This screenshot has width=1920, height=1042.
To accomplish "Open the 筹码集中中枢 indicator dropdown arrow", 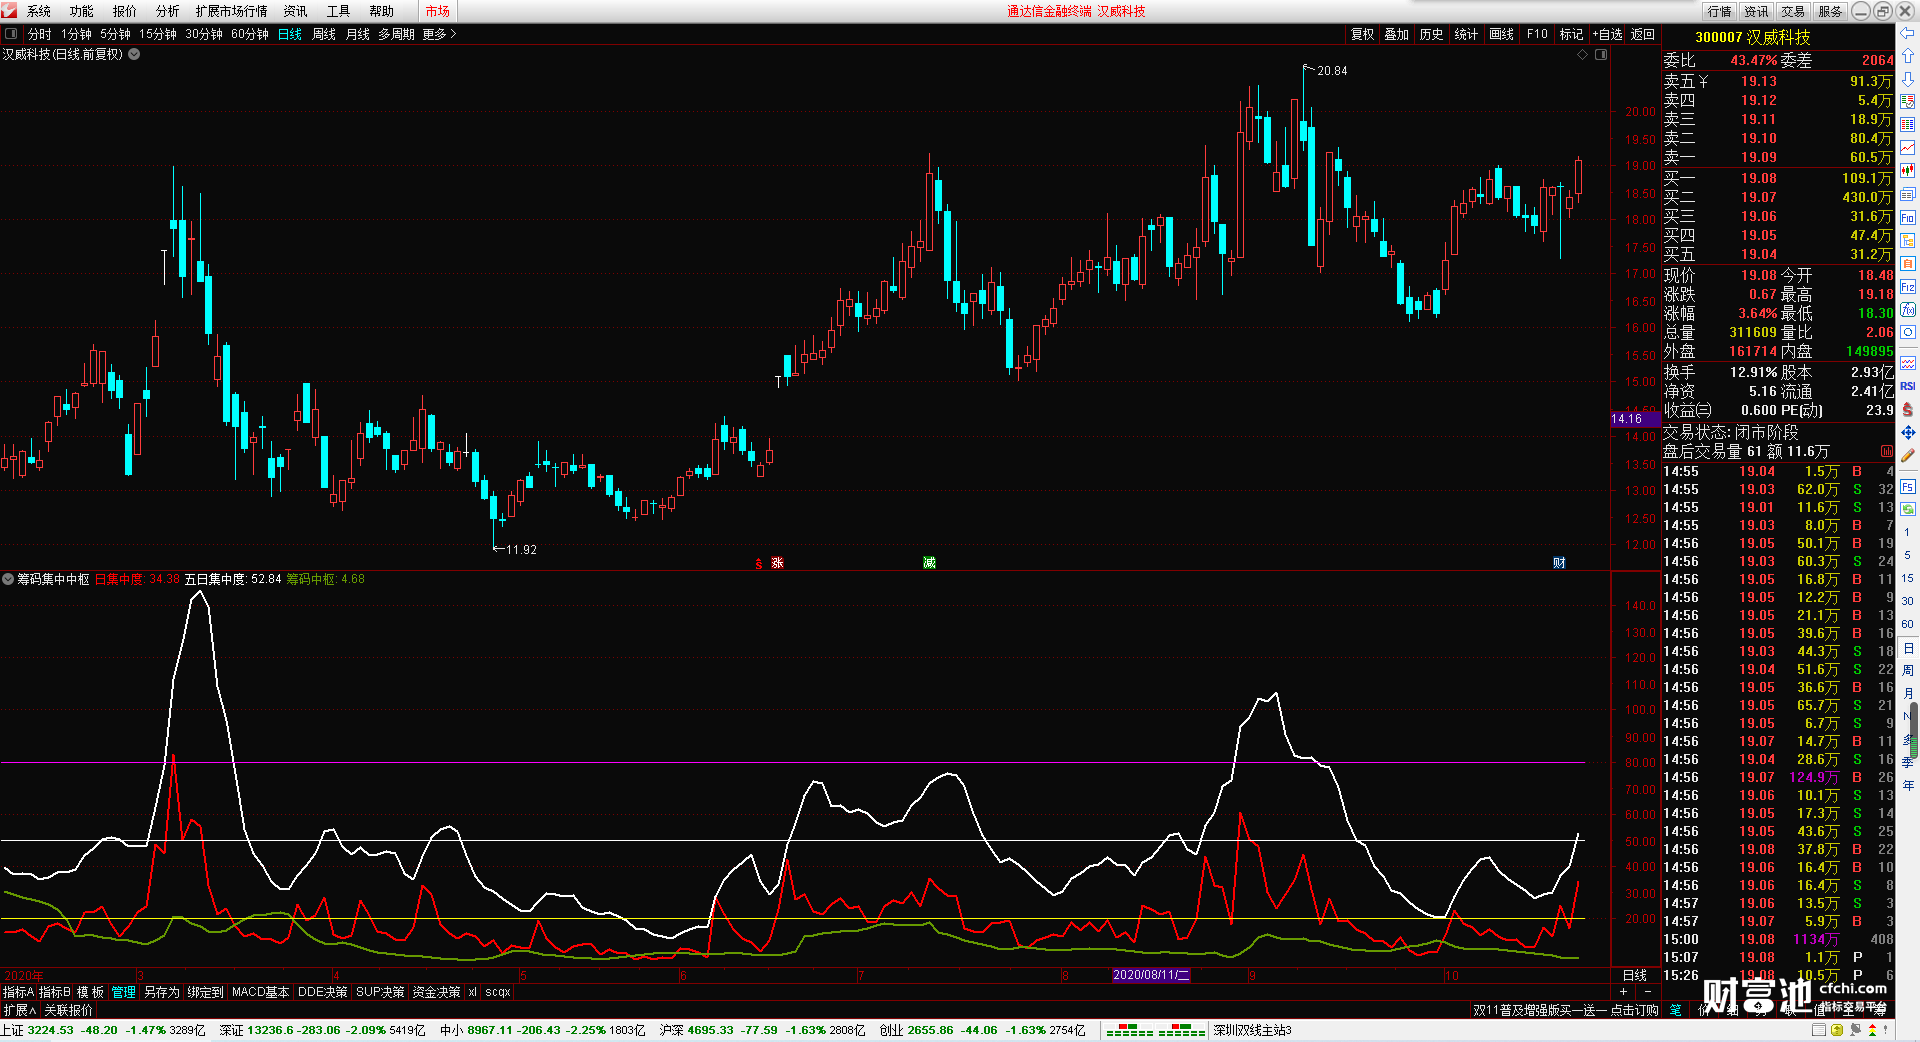I will (8, 579).
